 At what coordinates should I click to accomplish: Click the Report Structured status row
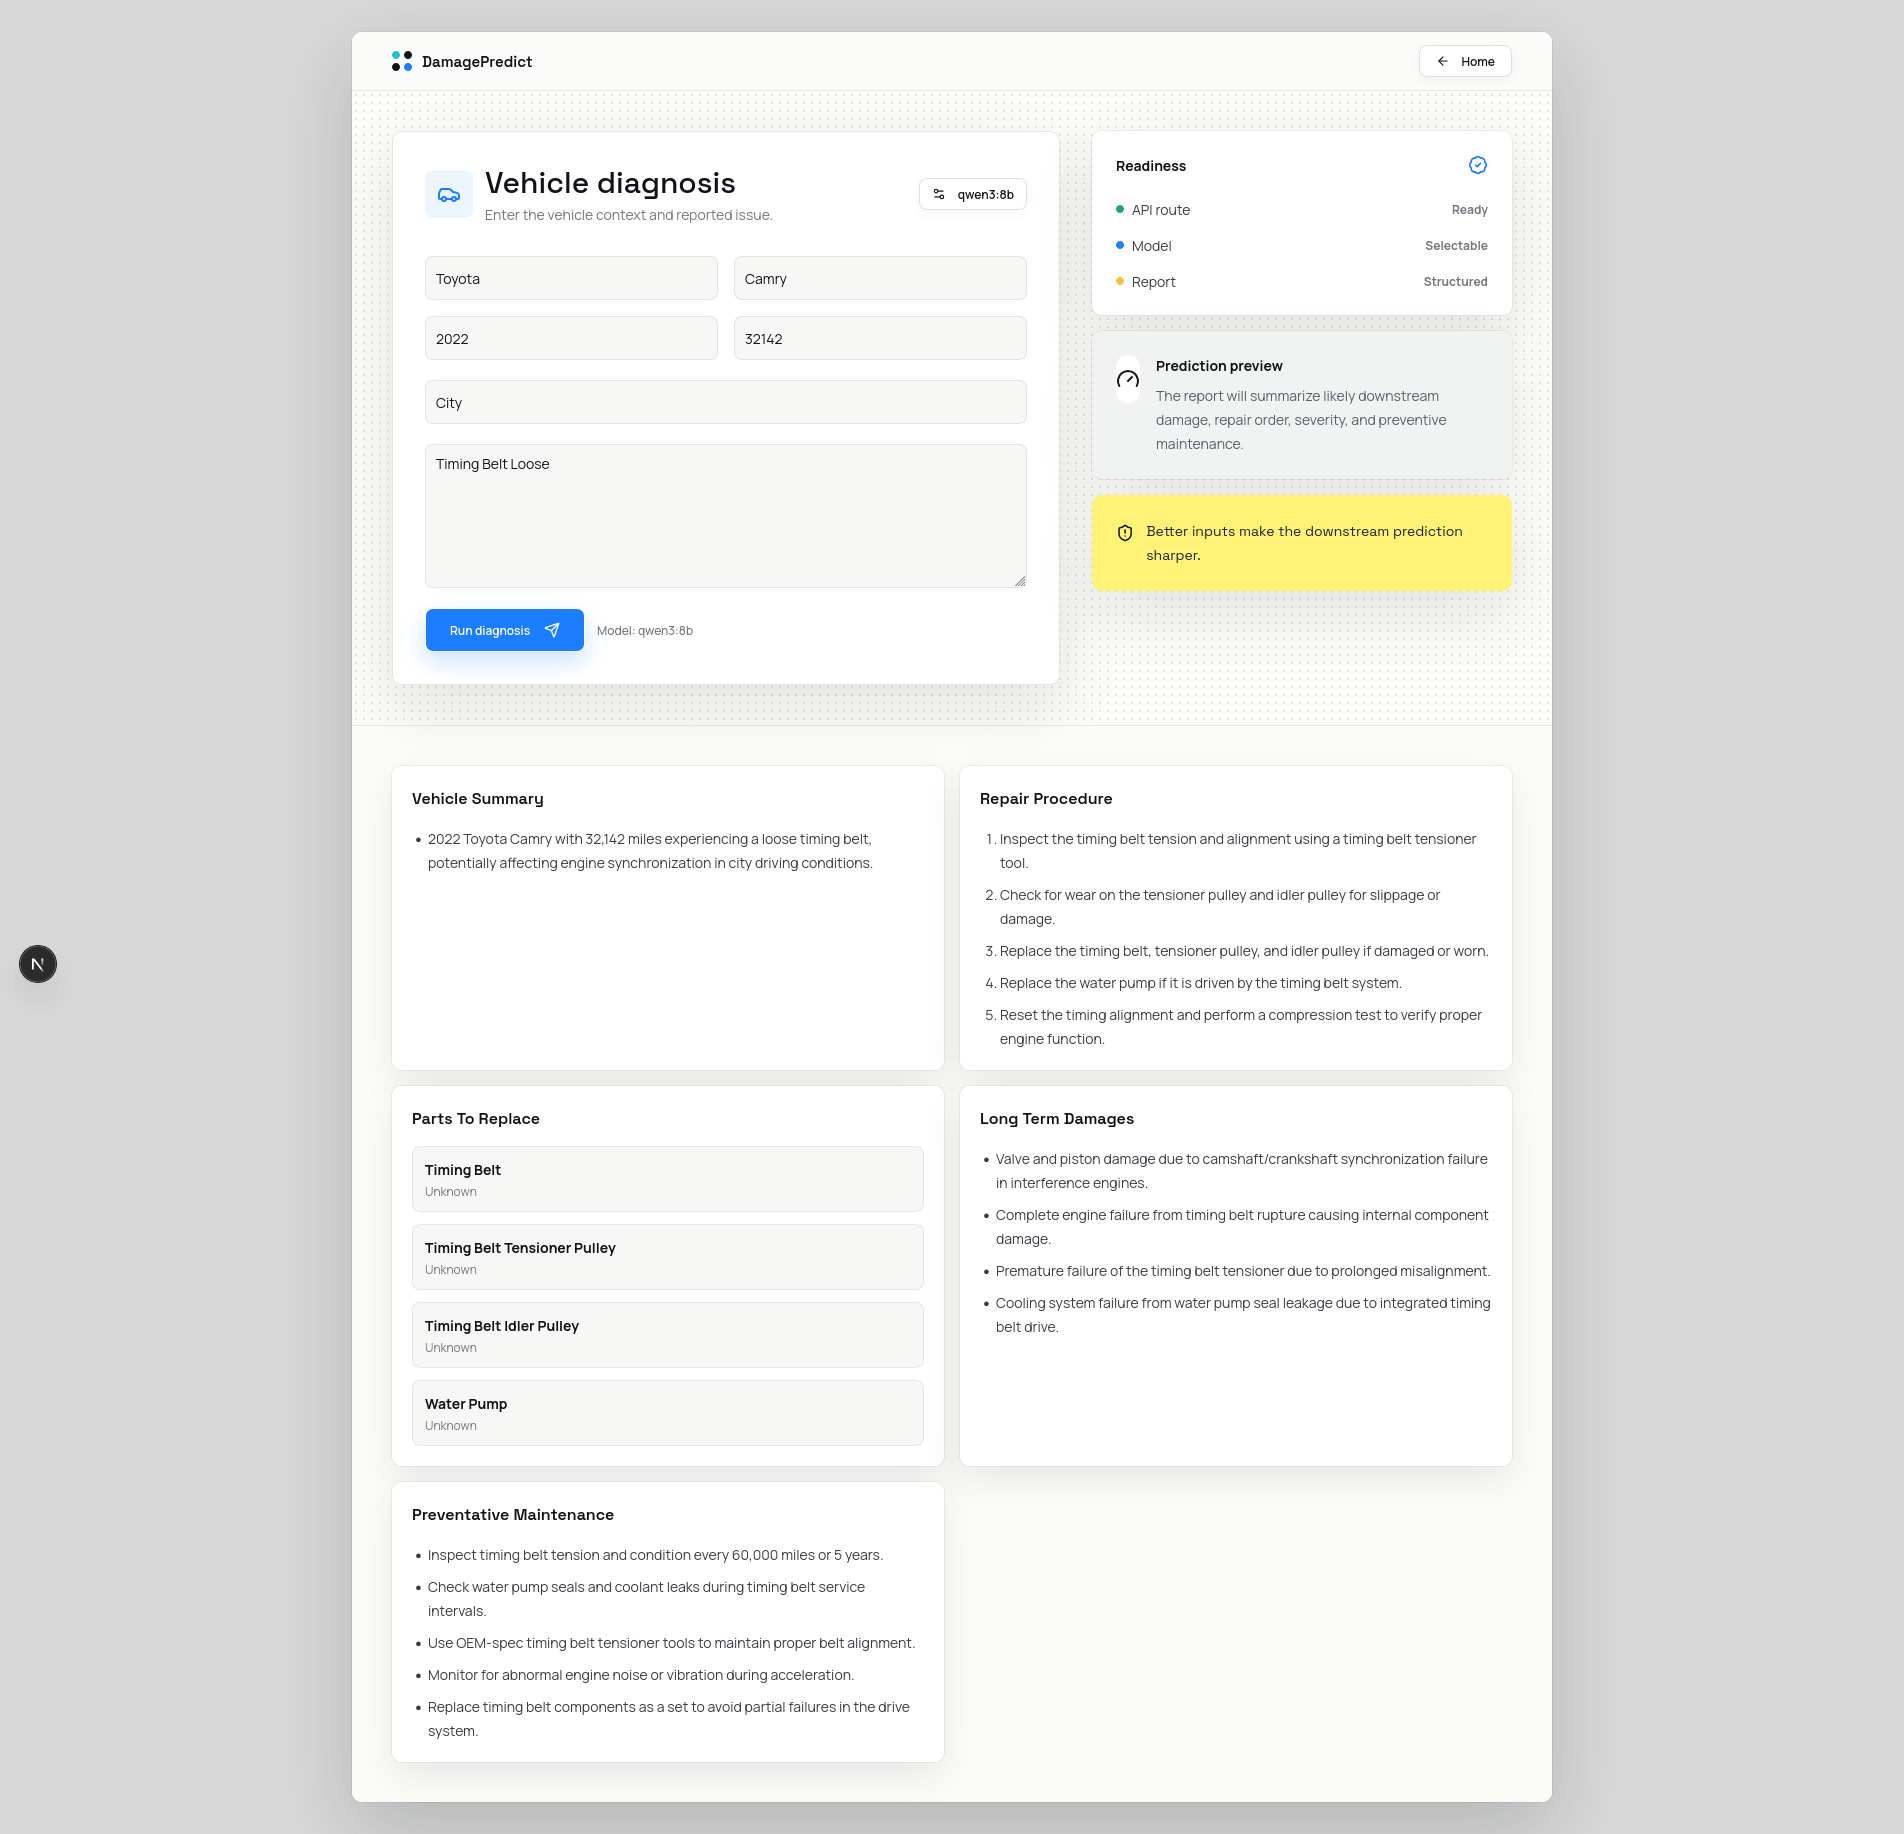pyautogui.click(x=1302, y=282)
